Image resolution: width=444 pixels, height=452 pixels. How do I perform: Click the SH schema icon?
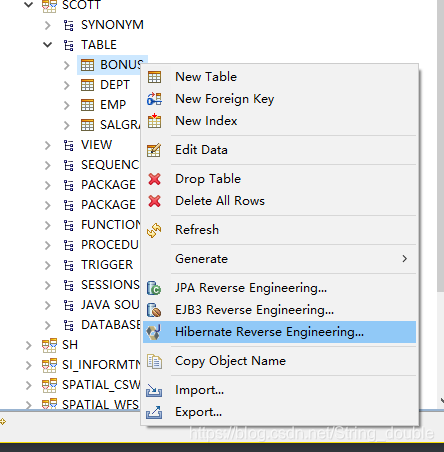49,345
